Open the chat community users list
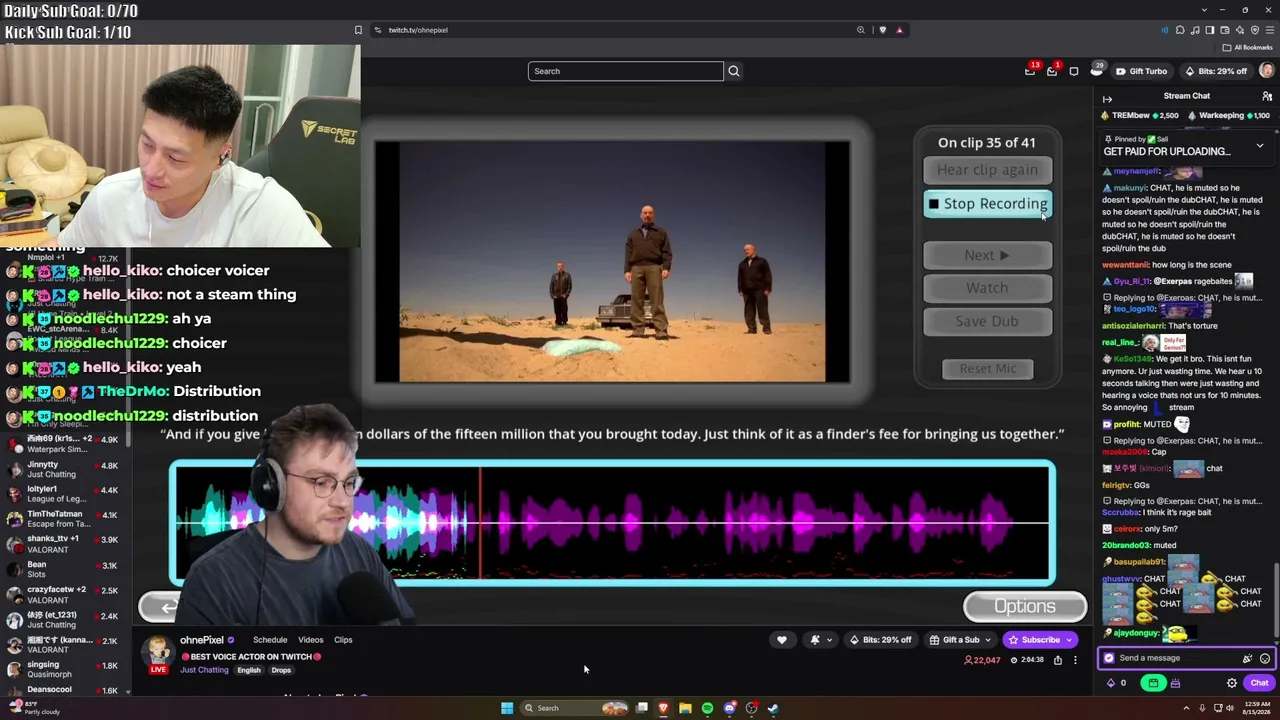This screenshot has width=1280, height=720. pyautogui.click(x=1267, y=97)
